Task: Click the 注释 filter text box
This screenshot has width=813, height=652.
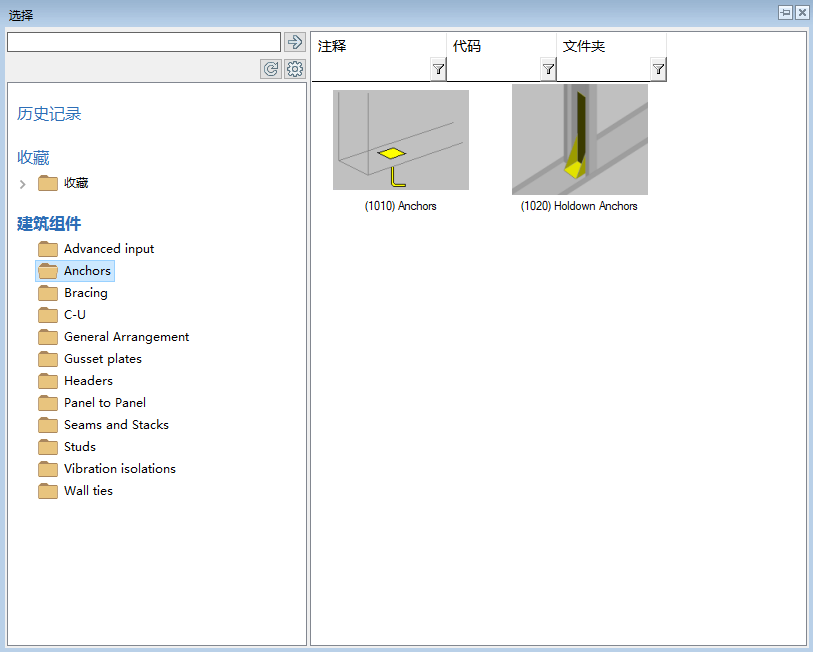Action: click(371, 70)
